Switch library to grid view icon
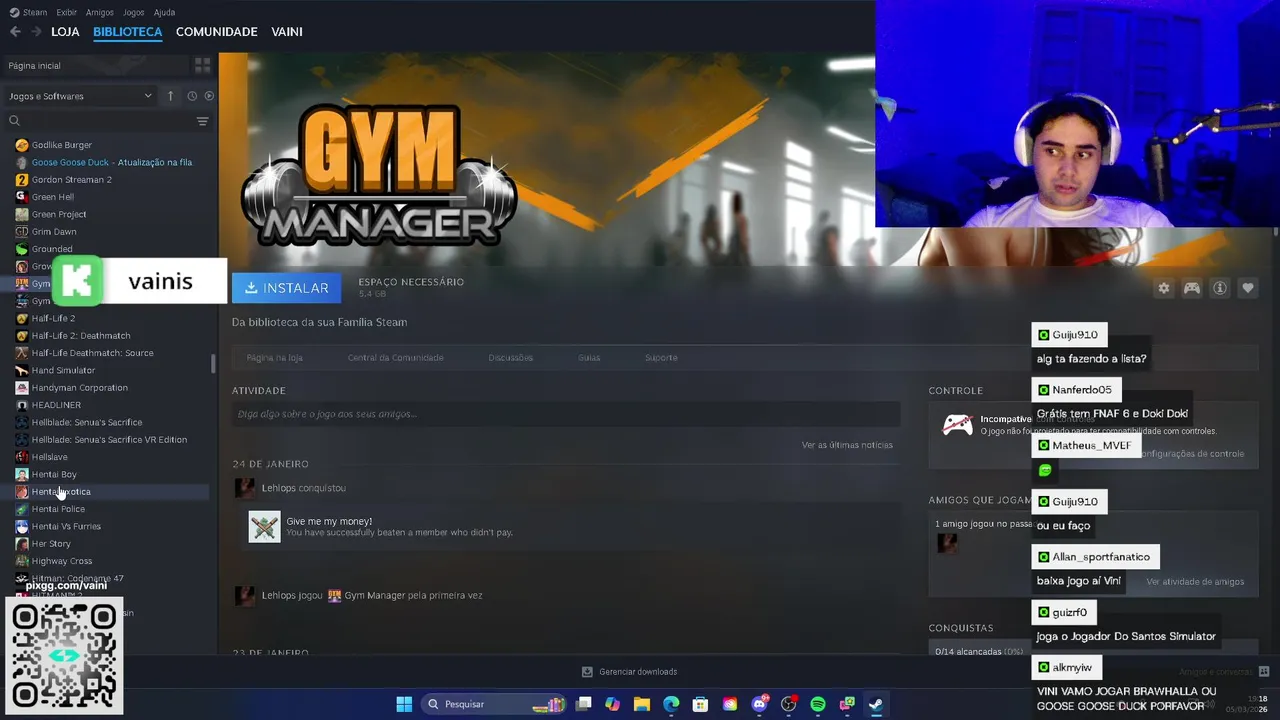Screen dimensions: 1280x720 point(203,65)
